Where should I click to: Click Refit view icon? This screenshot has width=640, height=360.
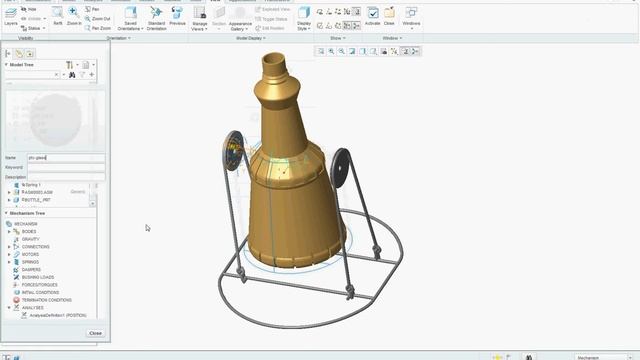[x=58, y=16]
